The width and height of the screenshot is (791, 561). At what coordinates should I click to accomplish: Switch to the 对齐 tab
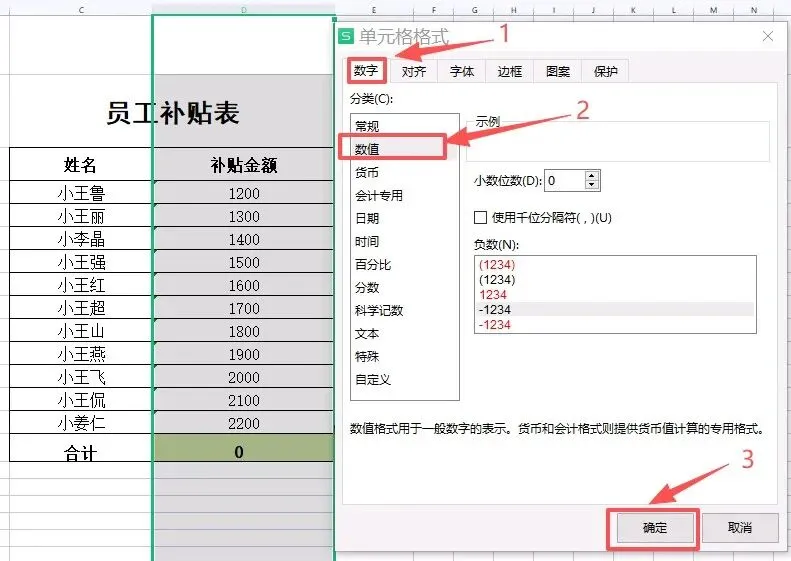(x=414, y=71)
